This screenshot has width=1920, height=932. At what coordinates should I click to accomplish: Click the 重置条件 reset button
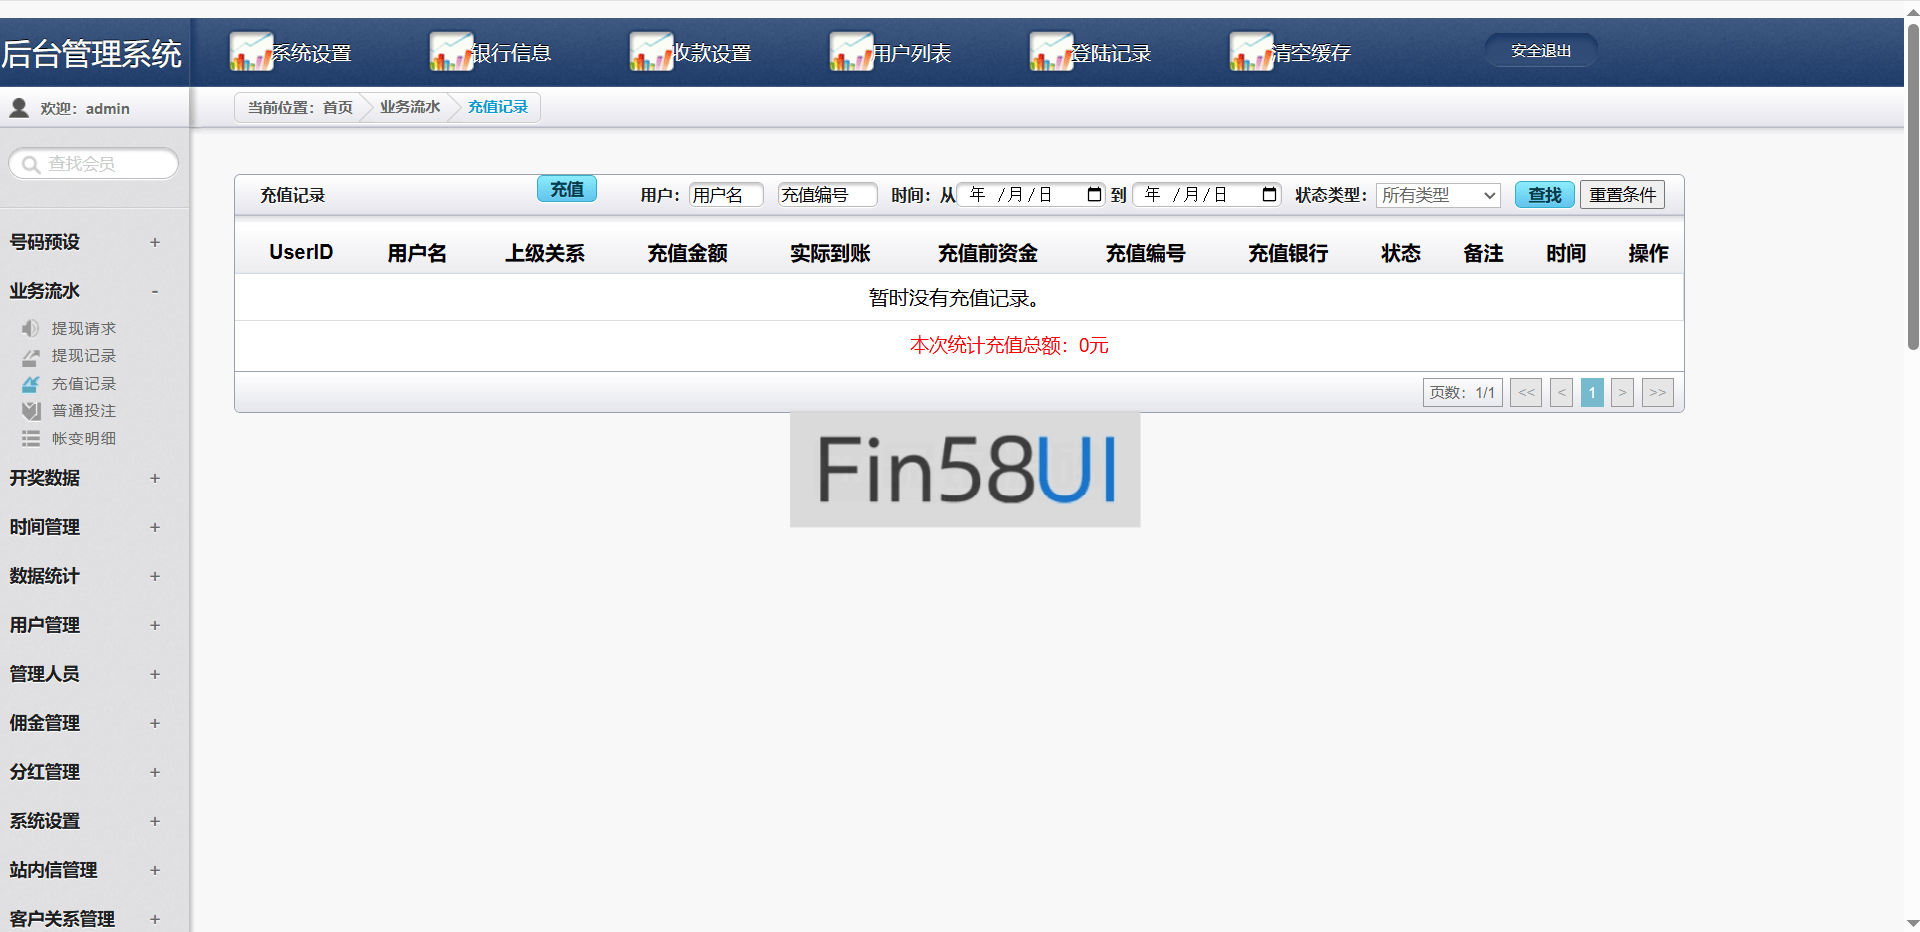pos(1622,194)
